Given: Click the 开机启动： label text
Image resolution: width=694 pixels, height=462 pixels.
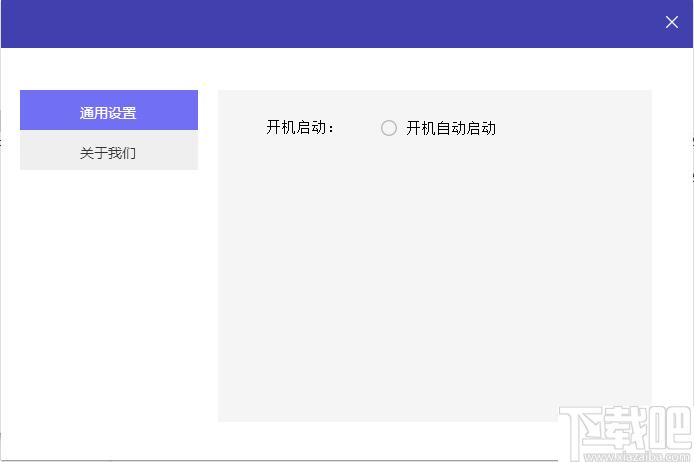Looking at the screenshot, I should [x=300, y=127].
